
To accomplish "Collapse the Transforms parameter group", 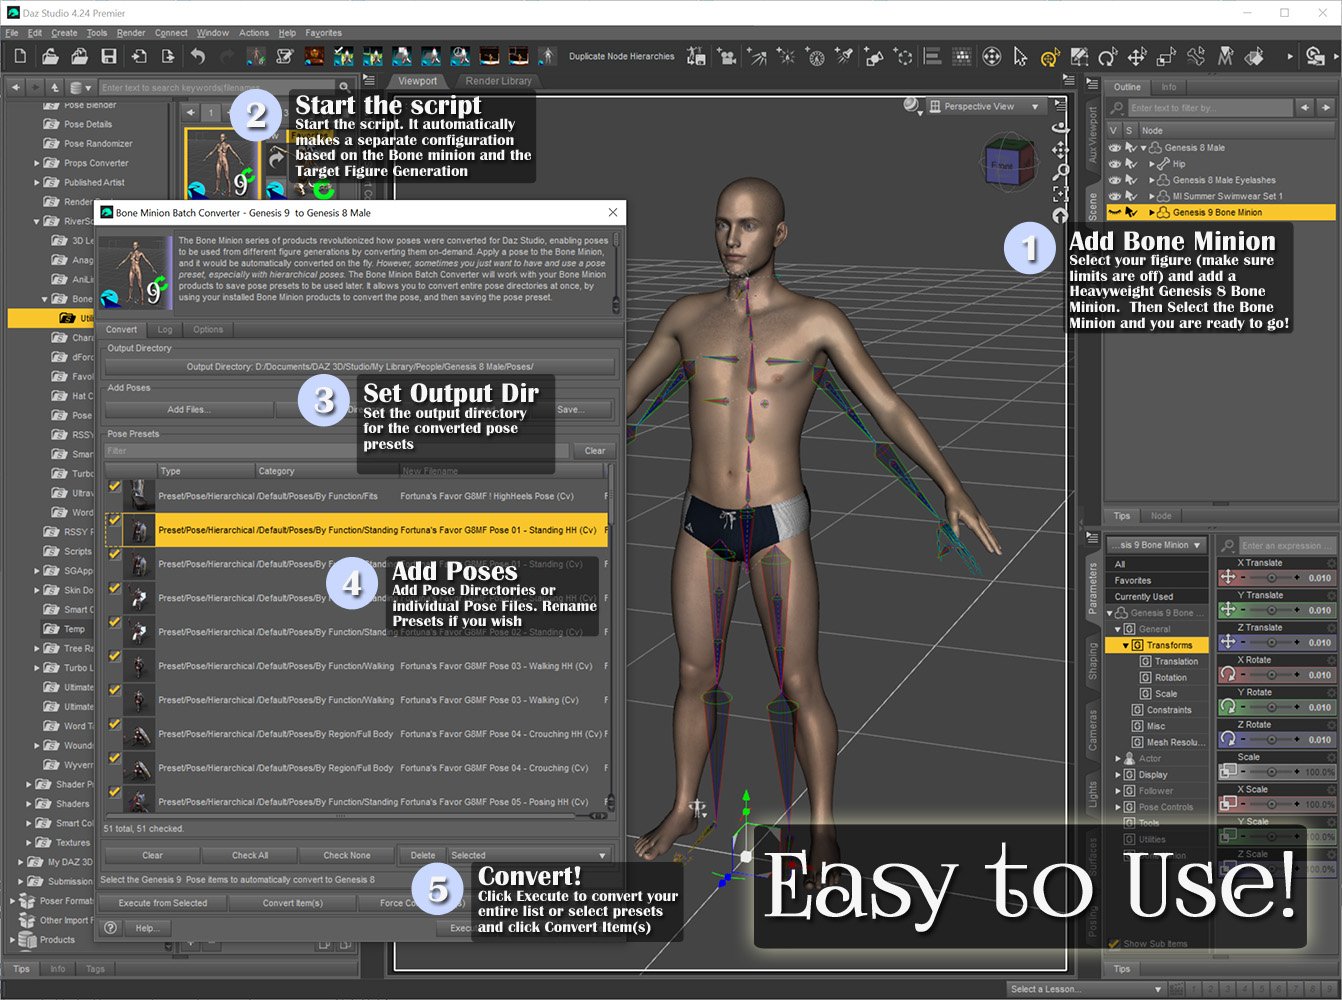I will tap(1125, 646).
